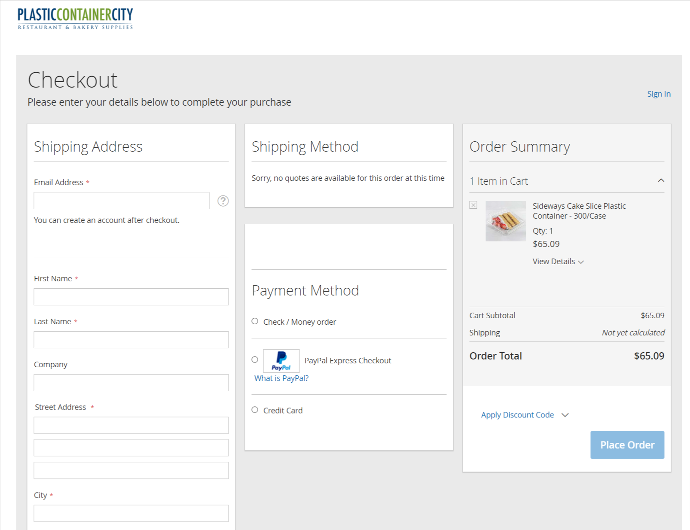Screen dimensions: 690x530
Task: Click the 'Sorry, no quotes are available' message
Action: click(348, 178)
